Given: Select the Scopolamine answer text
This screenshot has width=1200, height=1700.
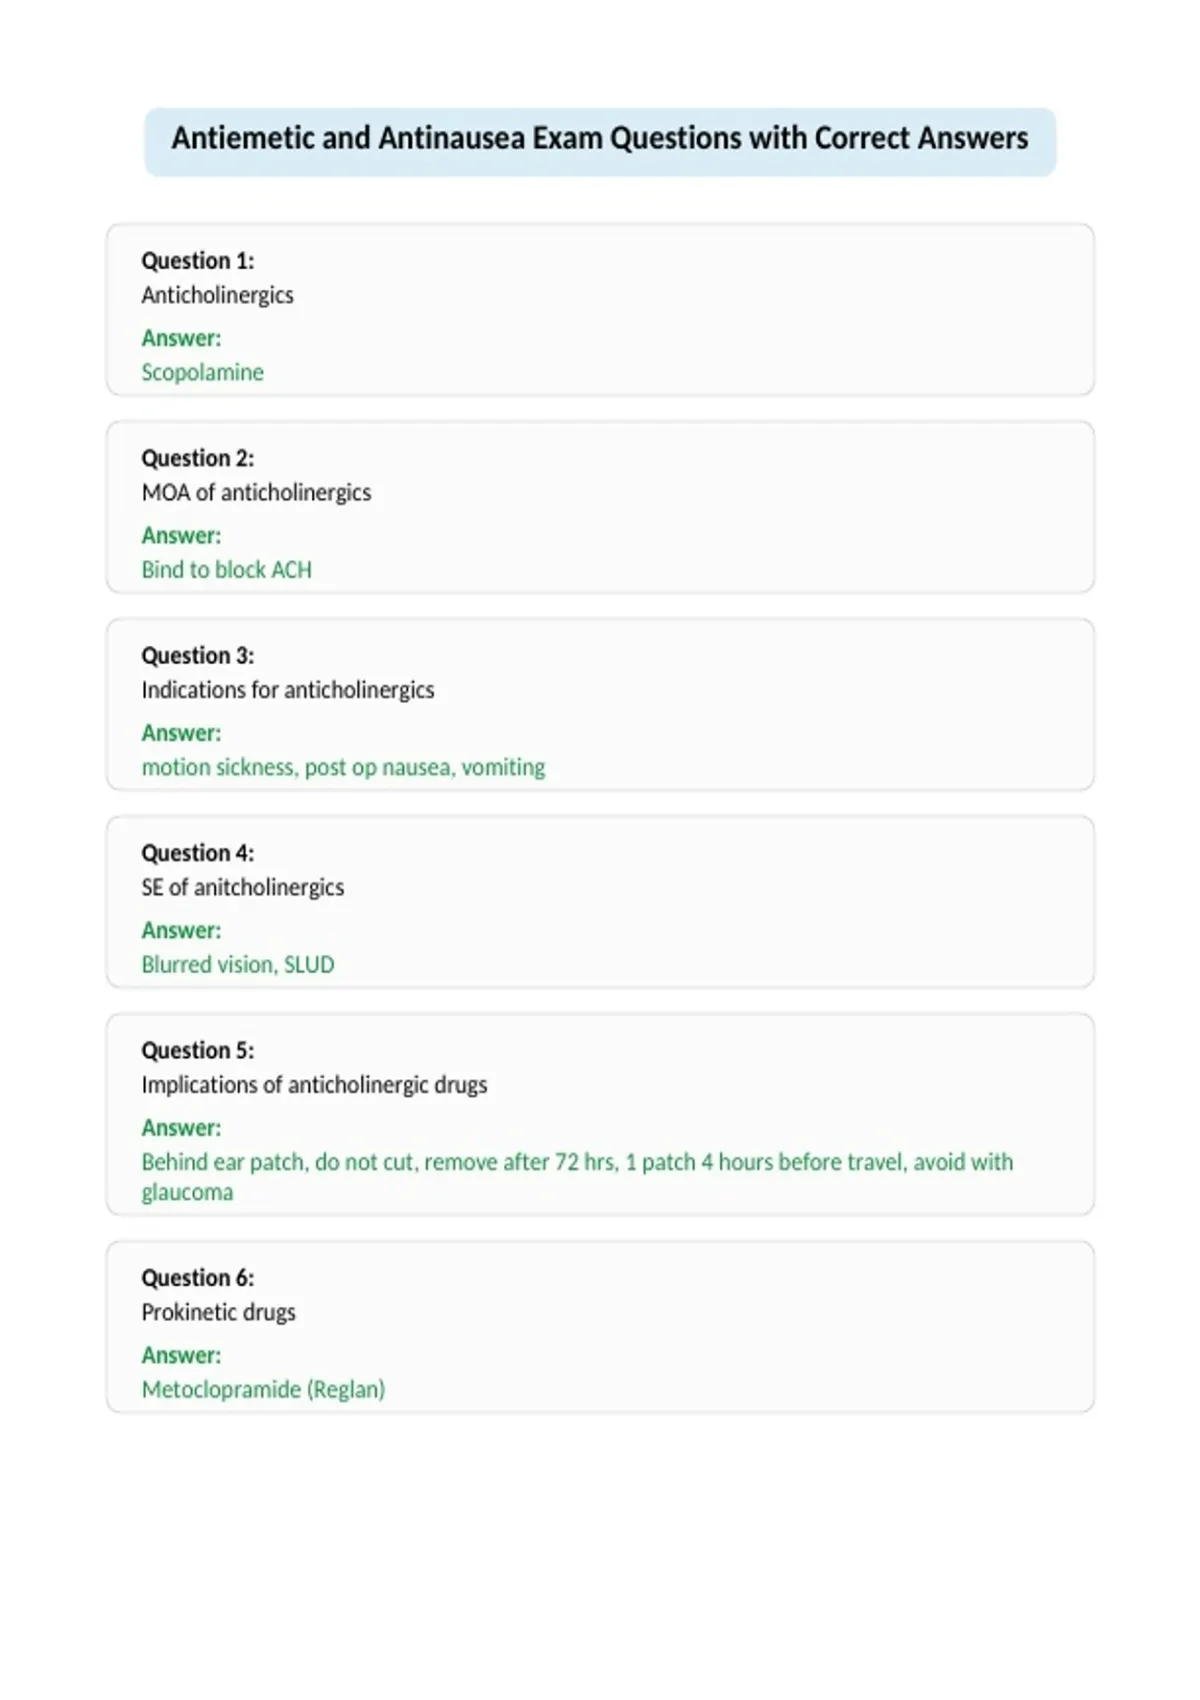Looking at the screenshot, I should tap(202, 372).
